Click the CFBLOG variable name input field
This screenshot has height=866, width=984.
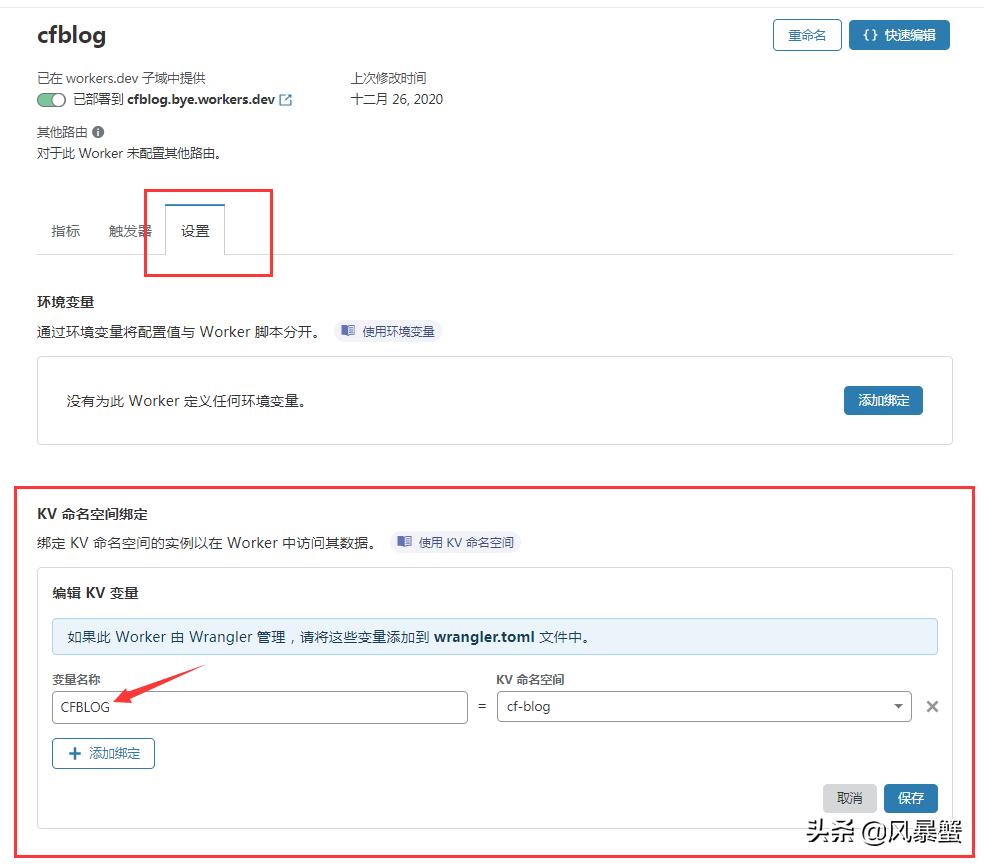tap(258, 707)
